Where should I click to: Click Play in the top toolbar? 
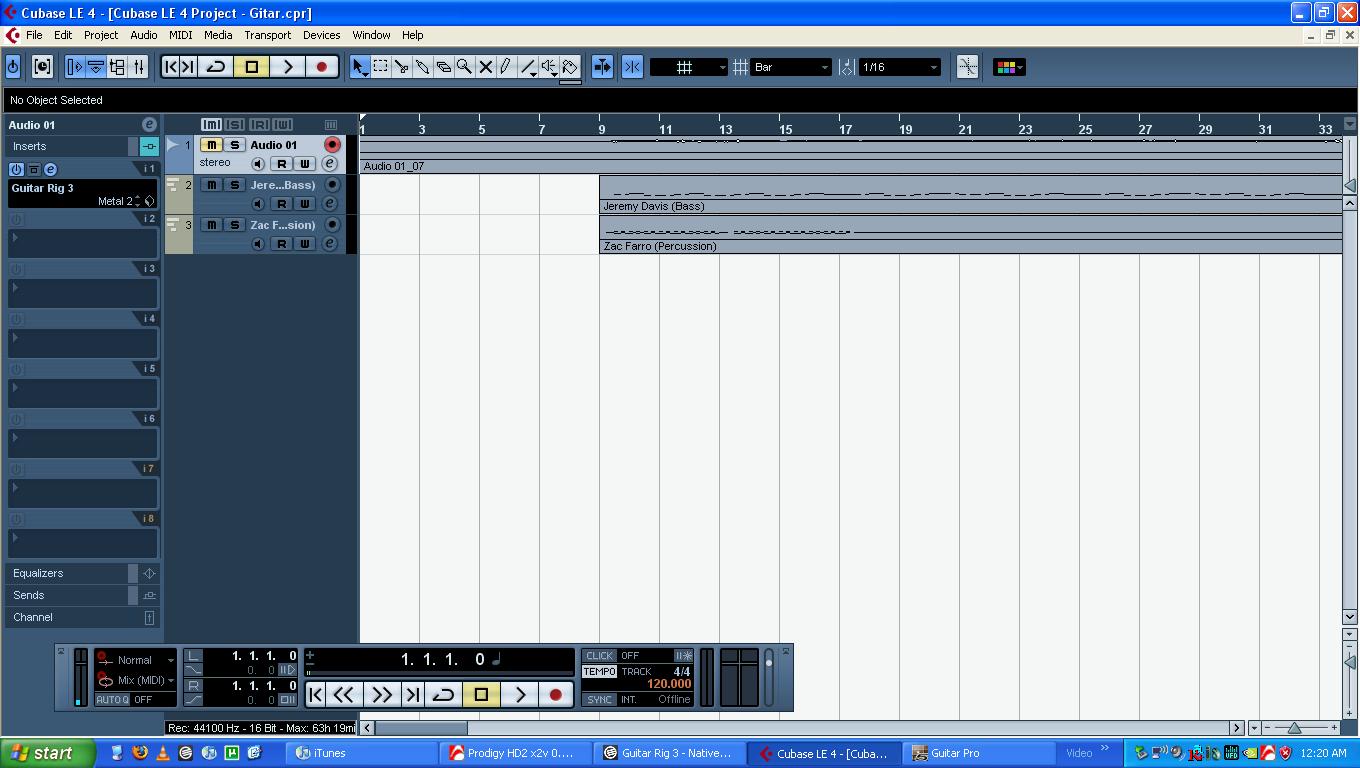point(287,67)
